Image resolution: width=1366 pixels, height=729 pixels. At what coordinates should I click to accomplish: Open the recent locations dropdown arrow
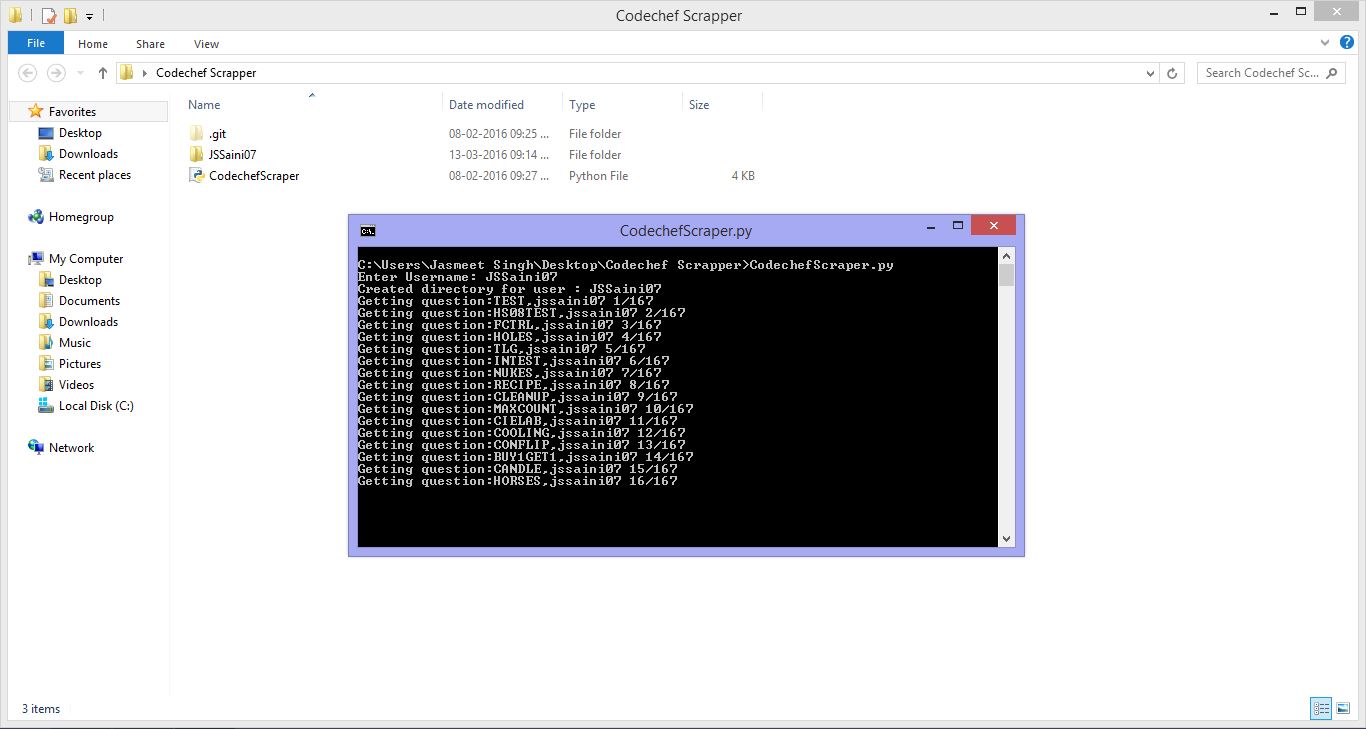[79, 74]
